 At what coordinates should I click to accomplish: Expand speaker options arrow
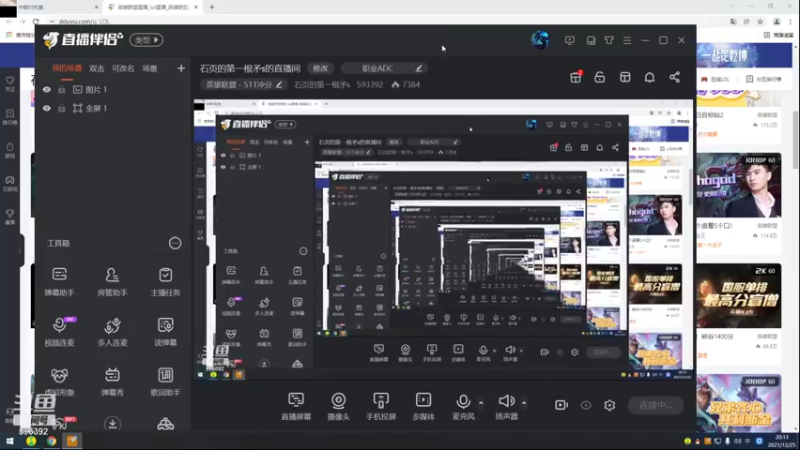(x=524, y=403)
